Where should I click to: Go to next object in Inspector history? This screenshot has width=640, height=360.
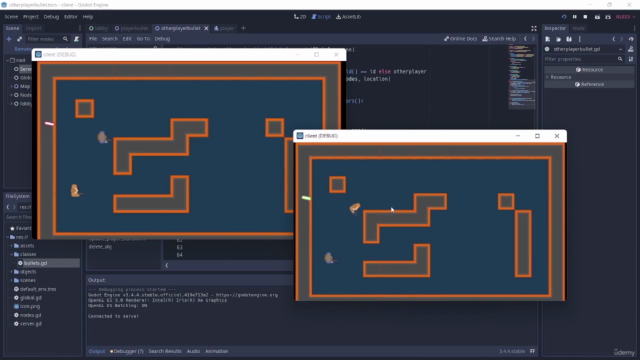pyautogui.click(x=622, y=39)
